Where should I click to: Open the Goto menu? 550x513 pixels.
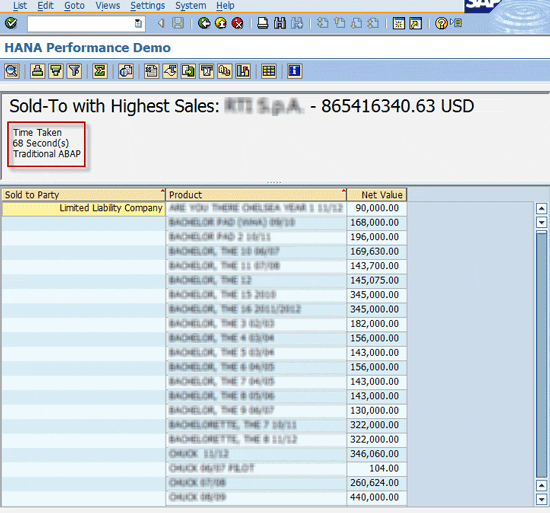74,6
